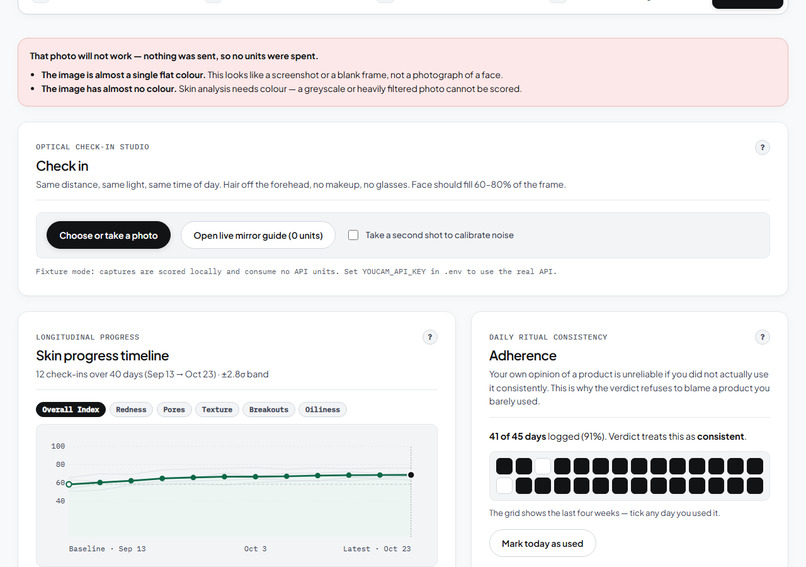This screenshot has height=567, width=806.
Task: Click the 'Skin progress timeline' heading
Action: pyautogui.click(x=102, y=356)
